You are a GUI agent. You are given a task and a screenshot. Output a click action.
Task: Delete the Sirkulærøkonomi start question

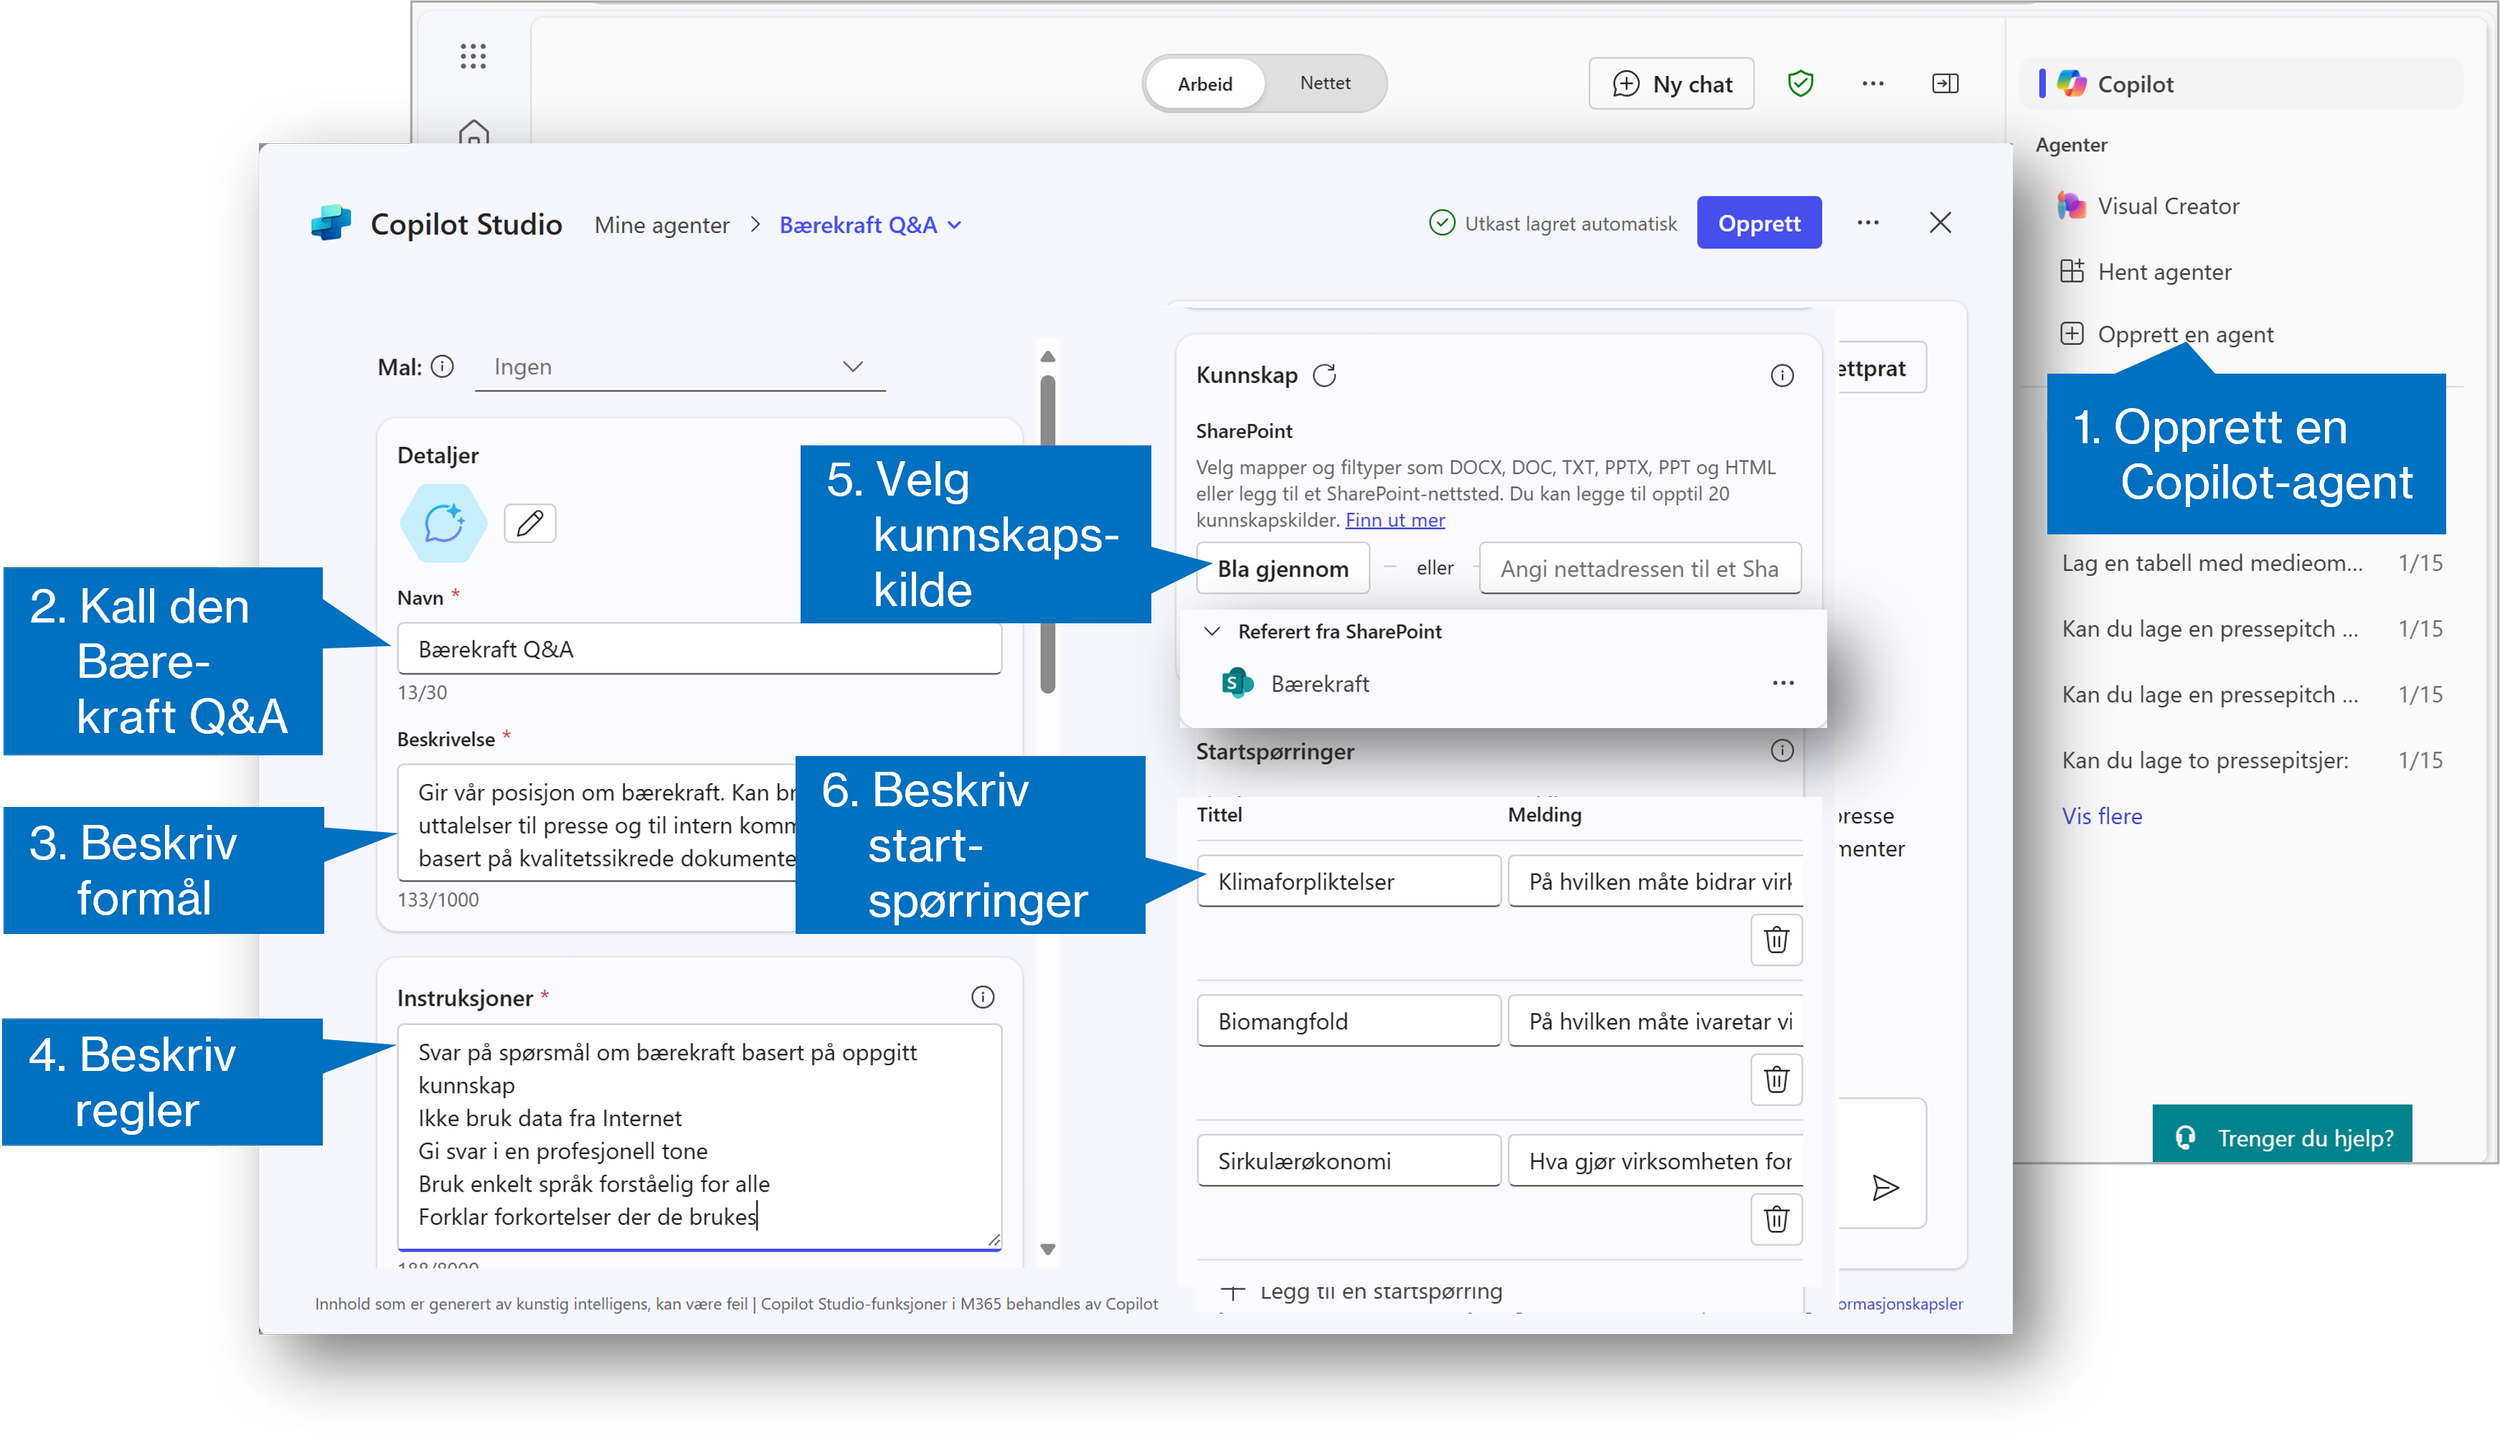coord(1775,1219)
